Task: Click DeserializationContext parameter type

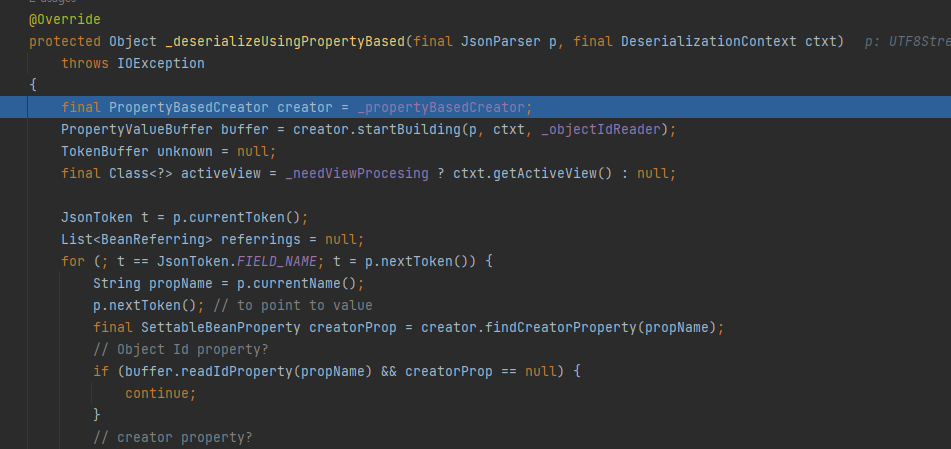Action: pyautogui.click(x=708, y=41)
